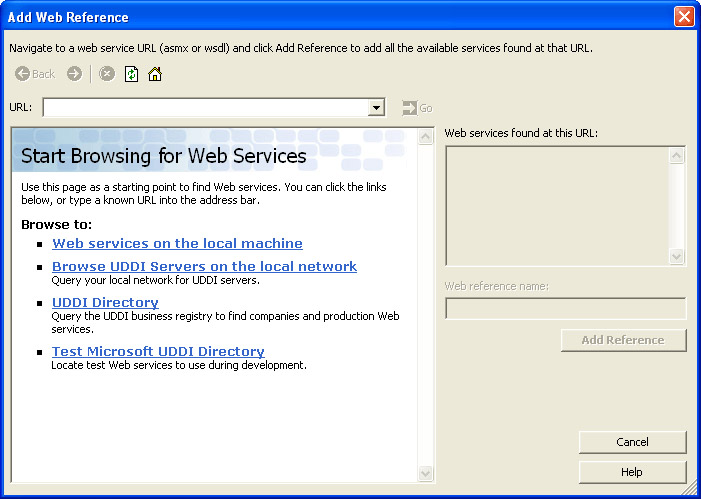Open Web services on the local machine
The height and width of the screenshot is (499, 701).
point(177,243)
